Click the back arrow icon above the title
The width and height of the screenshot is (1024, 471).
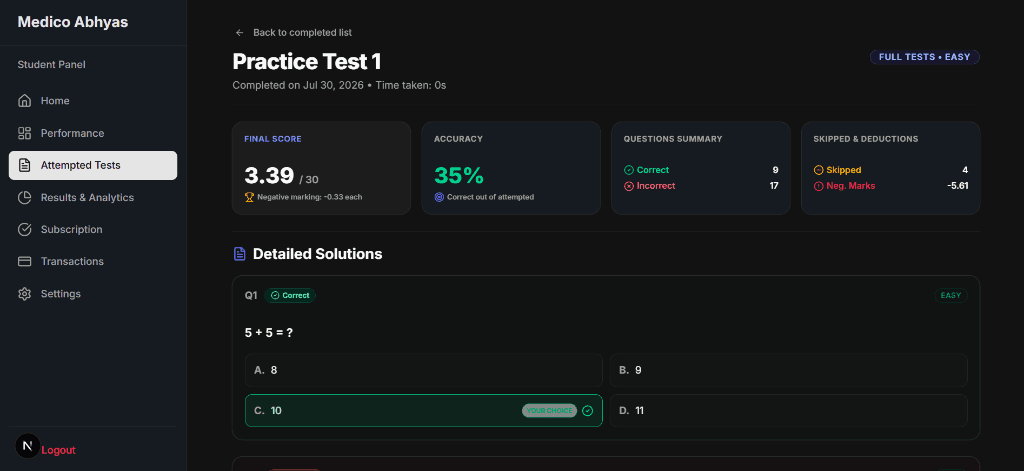tap(240, 33)
